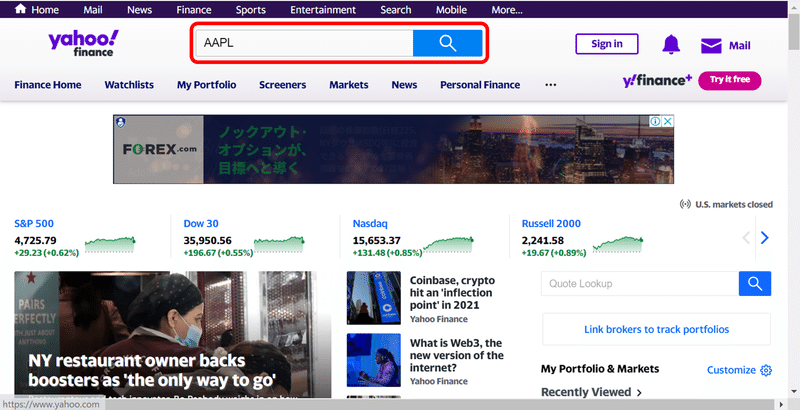Expand Recently Viewed chevron
The image size is (800, 410).
tap(639, 393)
